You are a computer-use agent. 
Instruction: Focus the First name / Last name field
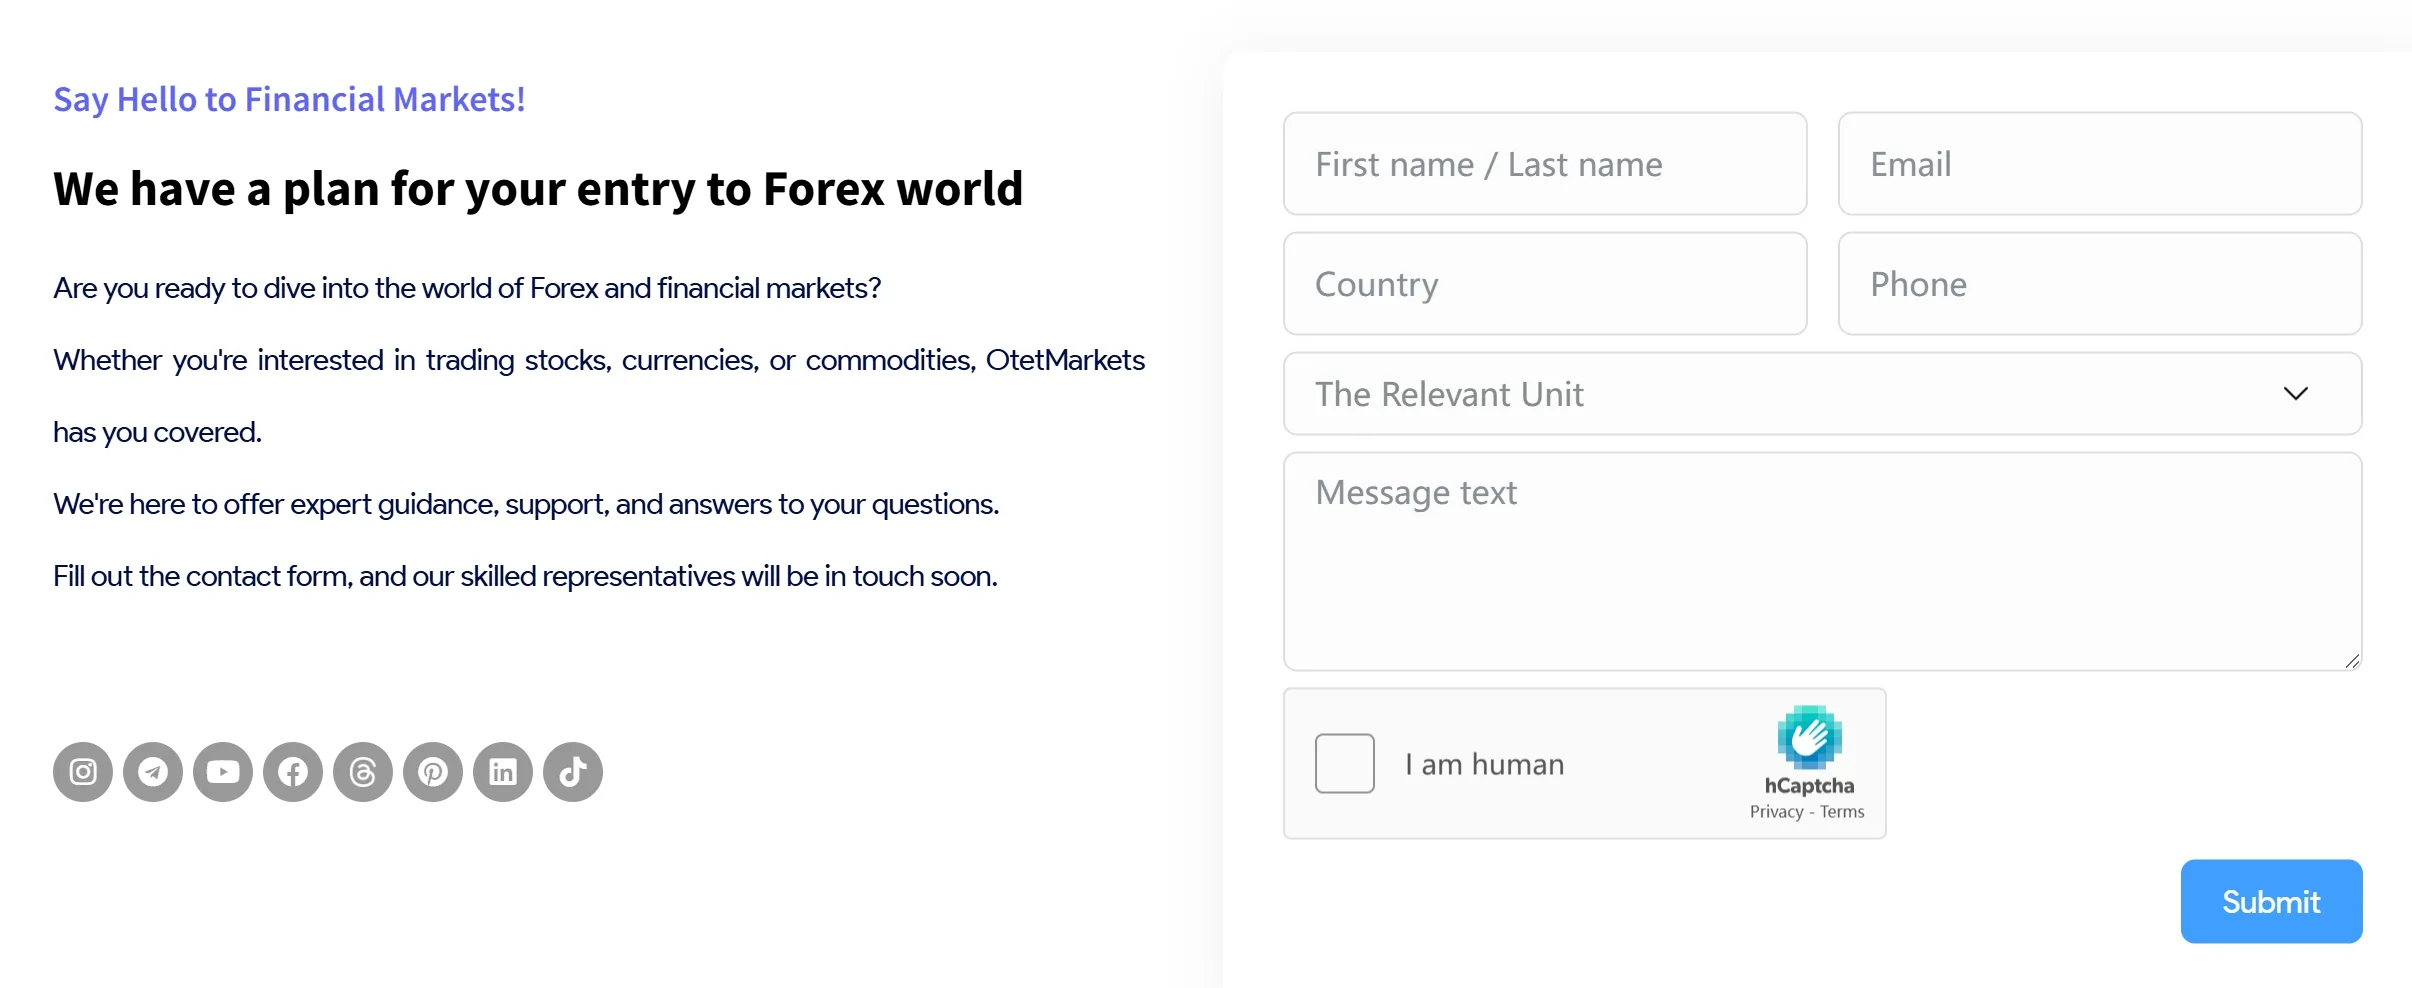click(x=1545, y=164)
